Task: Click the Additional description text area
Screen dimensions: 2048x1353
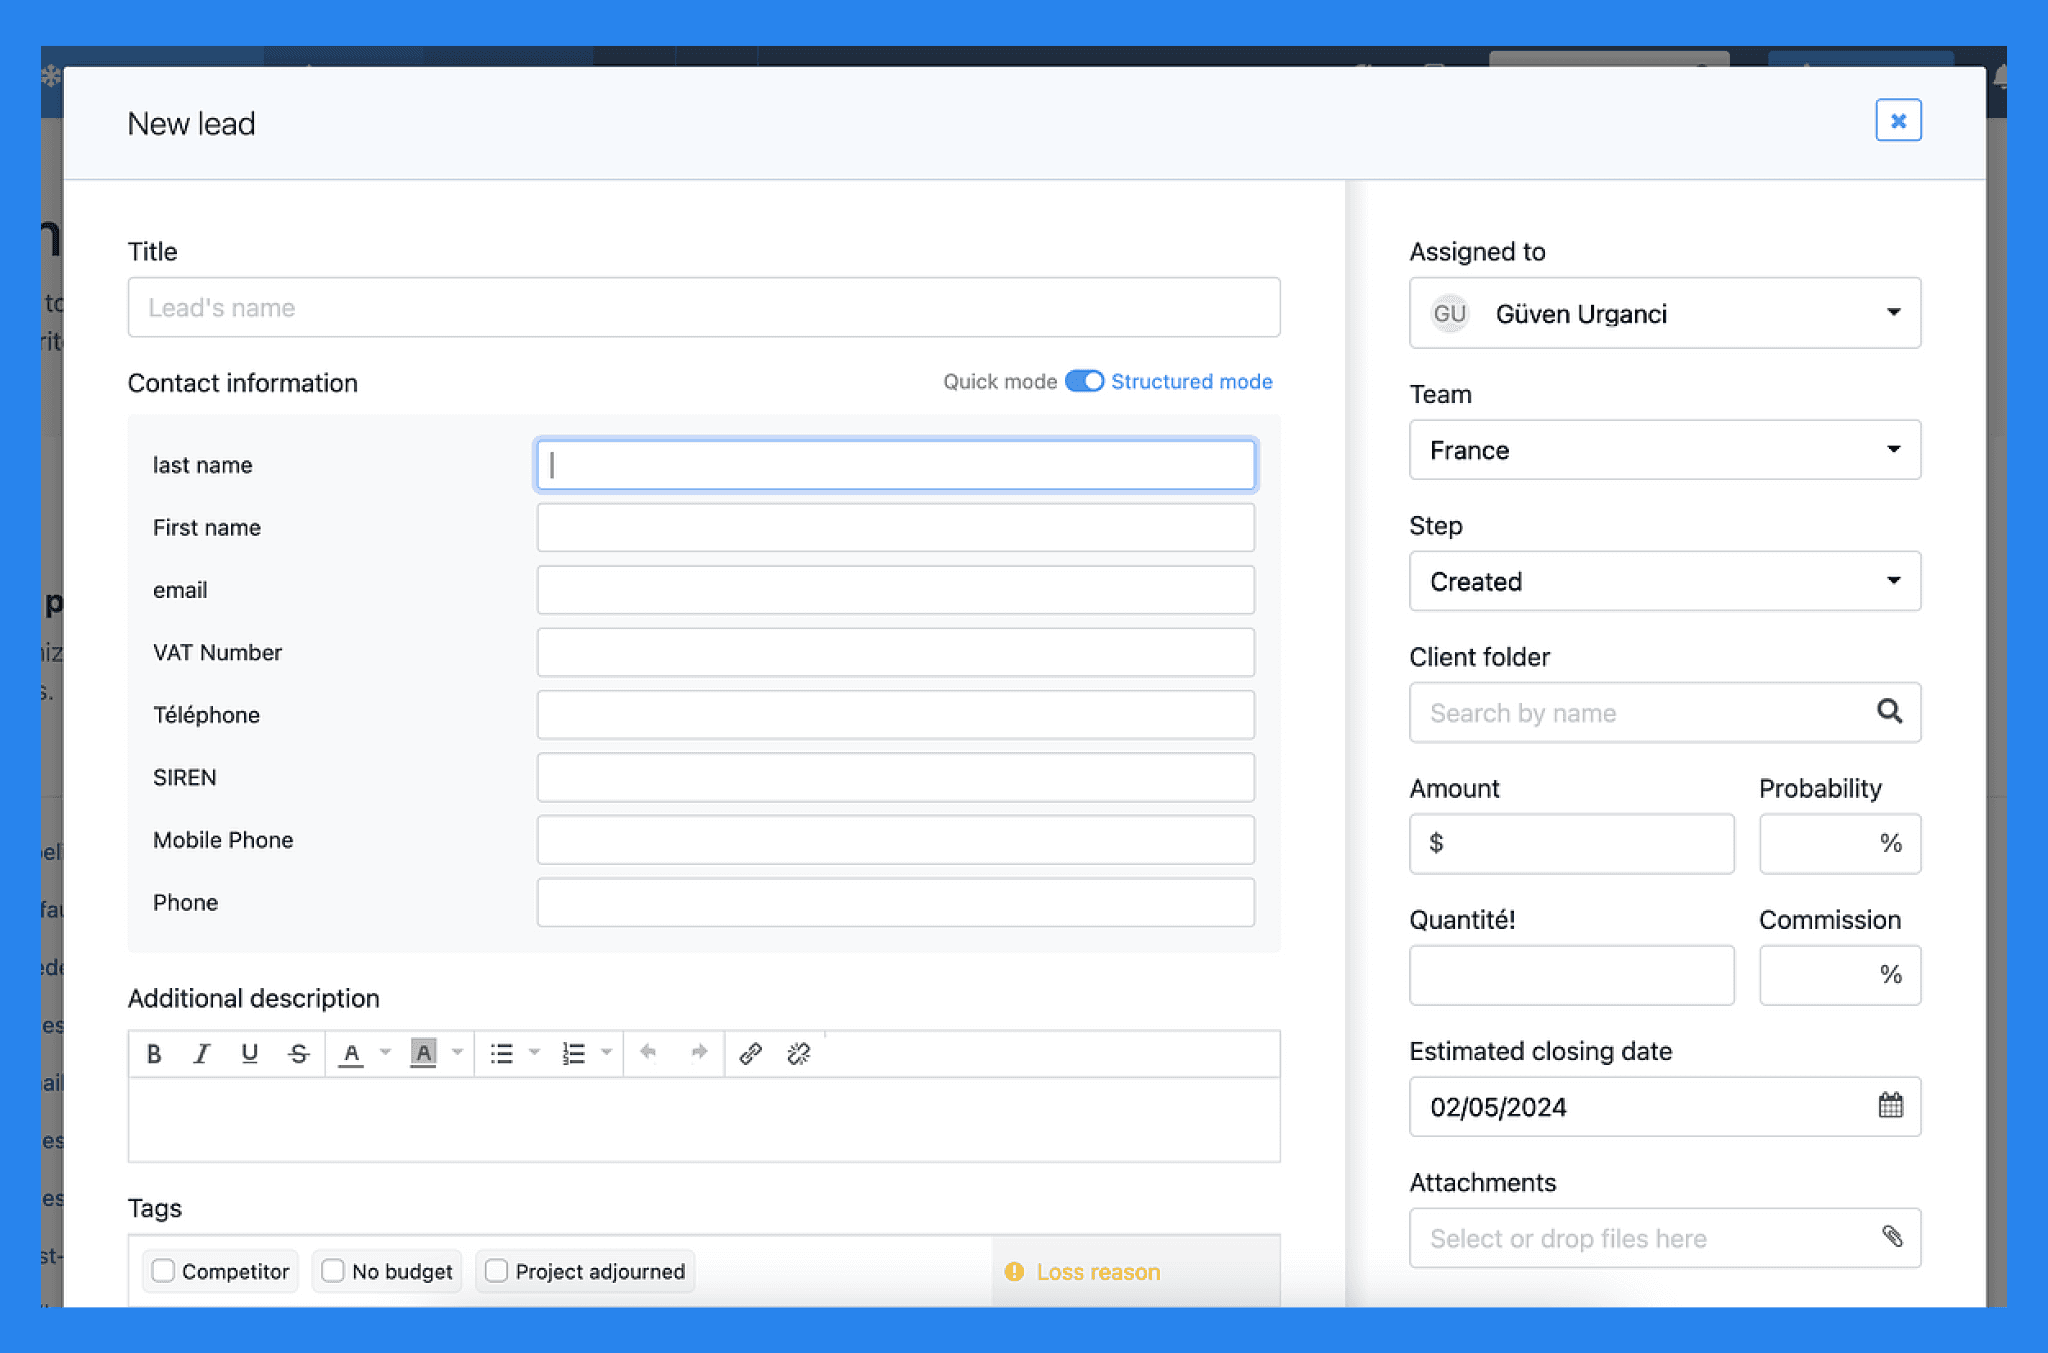Action: [703, 1119]
